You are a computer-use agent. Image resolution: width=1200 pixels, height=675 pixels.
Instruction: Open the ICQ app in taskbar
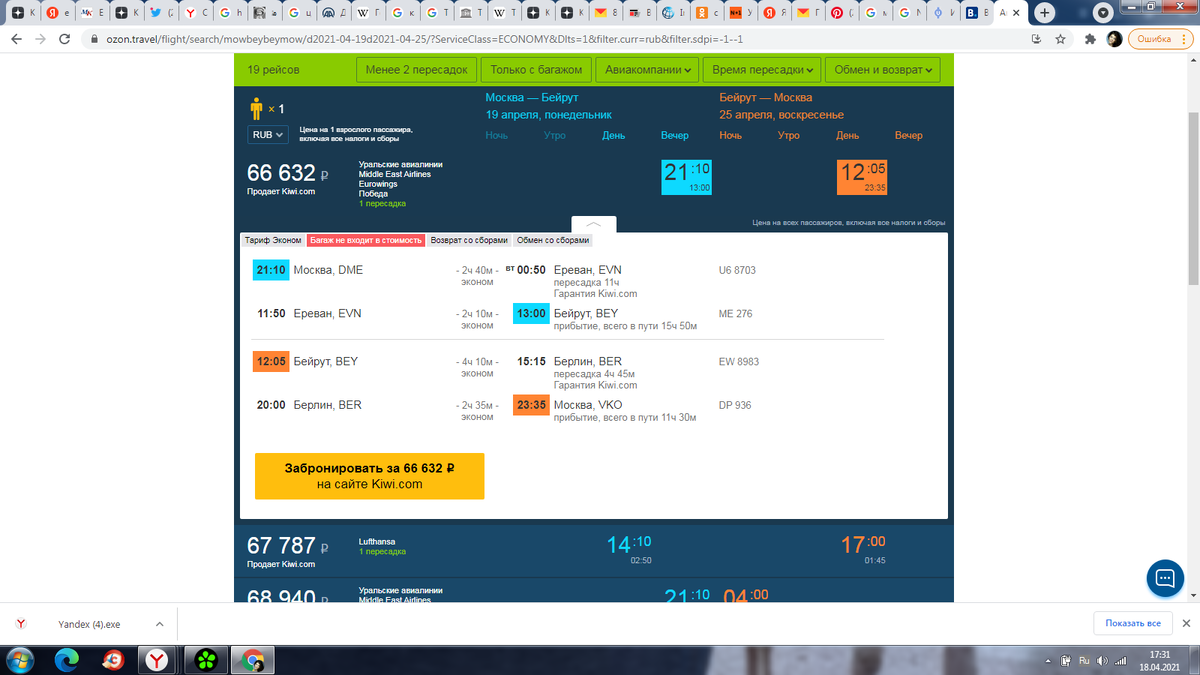(x=205, y=660)
